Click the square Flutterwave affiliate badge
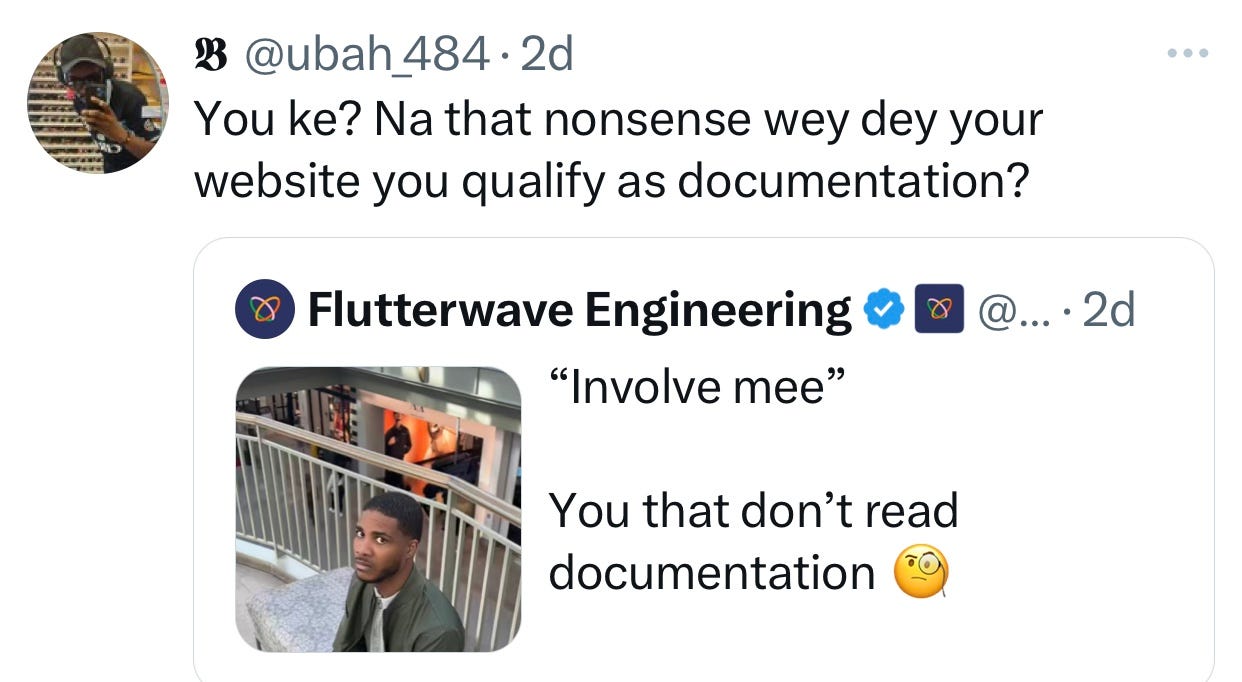1242x682 pixels. point(939,310)
